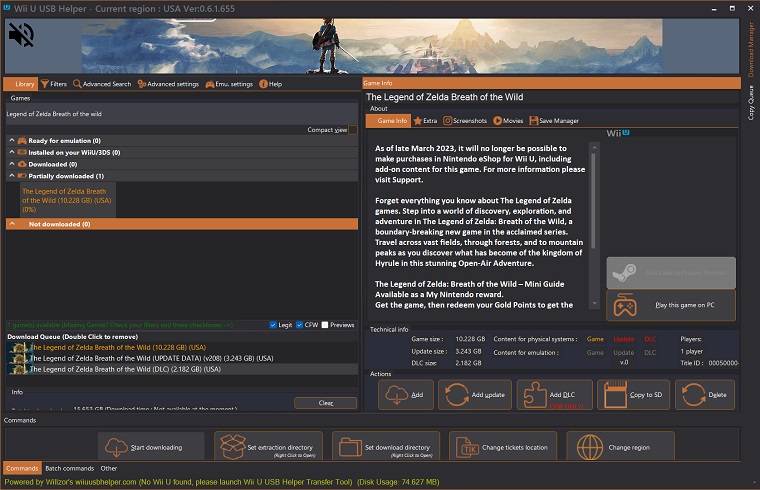
Task: Click the Title ID value
Action: (x=723, y=363)
